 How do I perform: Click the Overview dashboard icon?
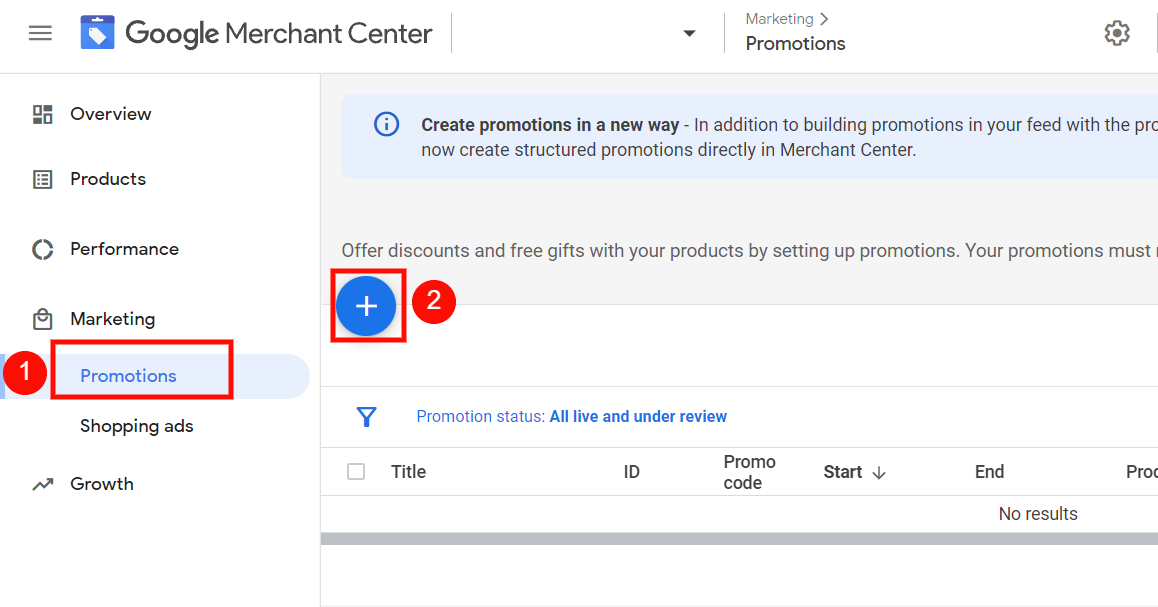(43, 114)
